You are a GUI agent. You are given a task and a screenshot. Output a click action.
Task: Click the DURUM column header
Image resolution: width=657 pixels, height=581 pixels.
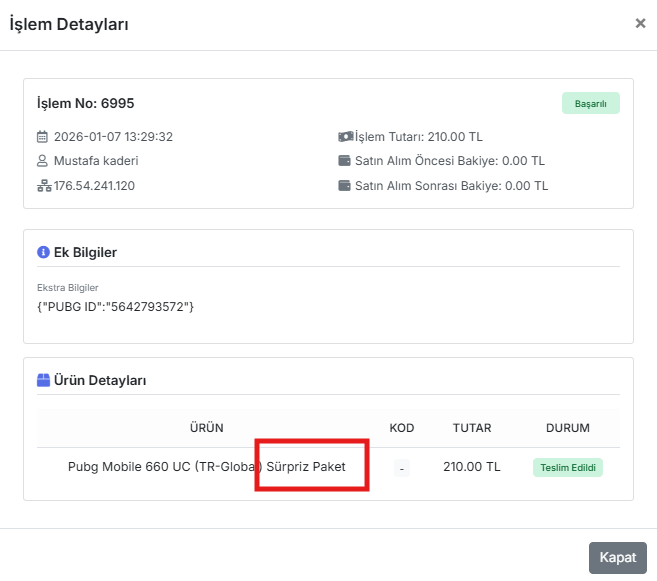568,428
